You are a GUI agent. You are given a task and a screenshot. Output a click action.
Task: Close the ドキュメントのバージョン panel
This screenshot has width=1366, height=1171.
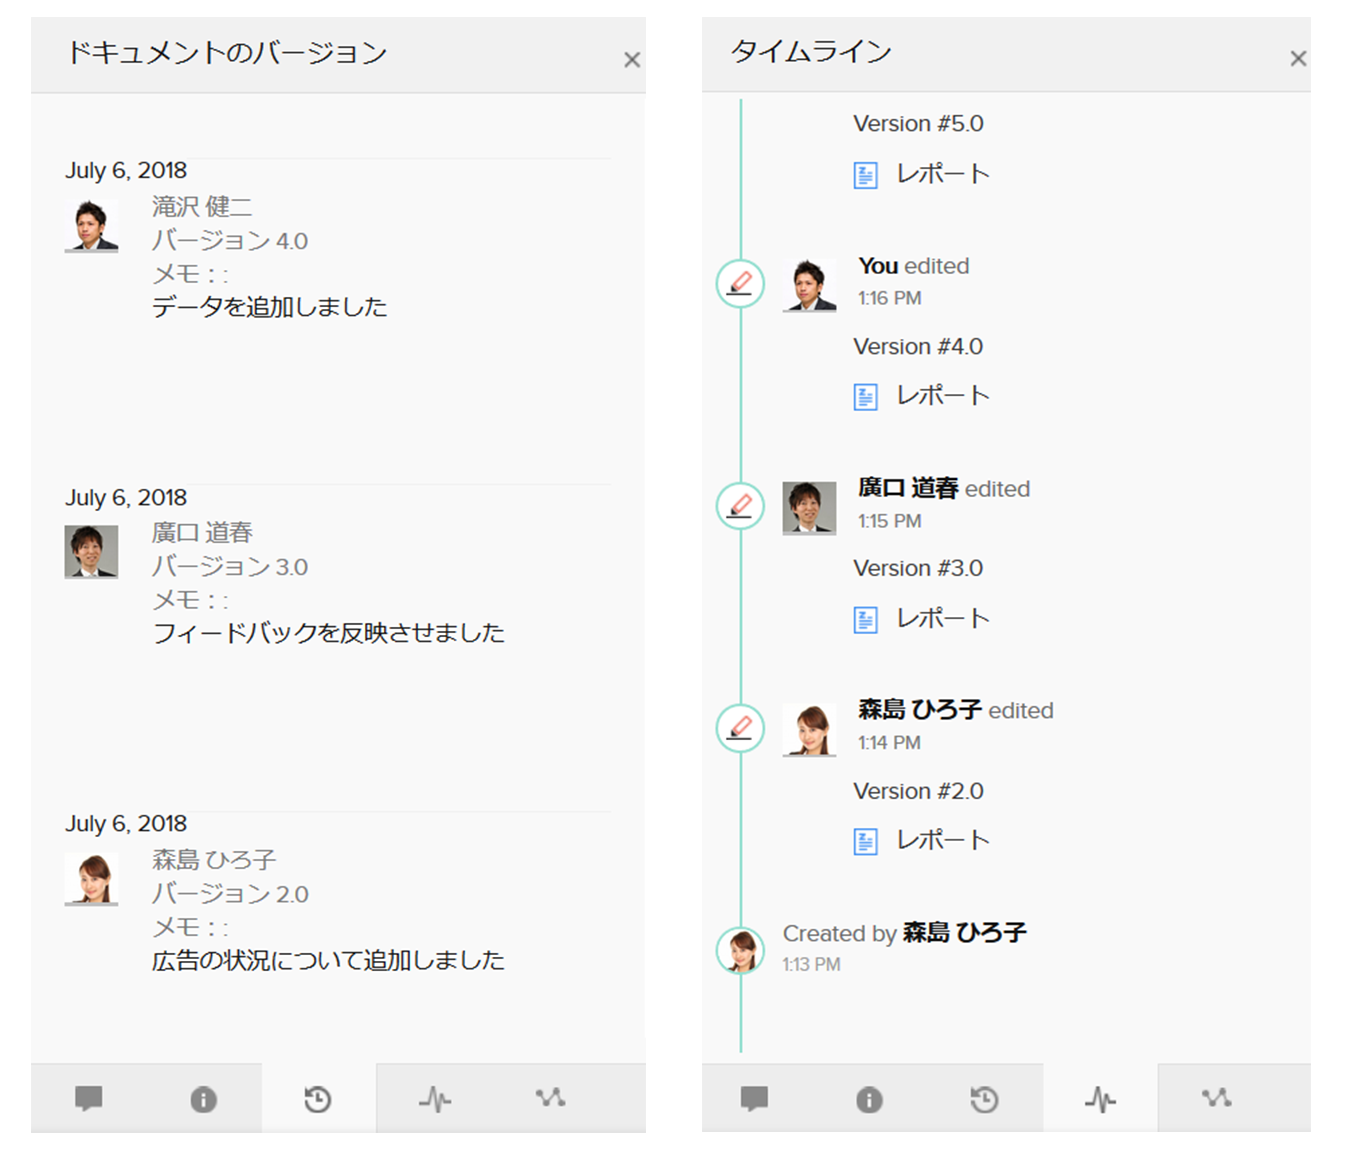(x=632, y=59)
